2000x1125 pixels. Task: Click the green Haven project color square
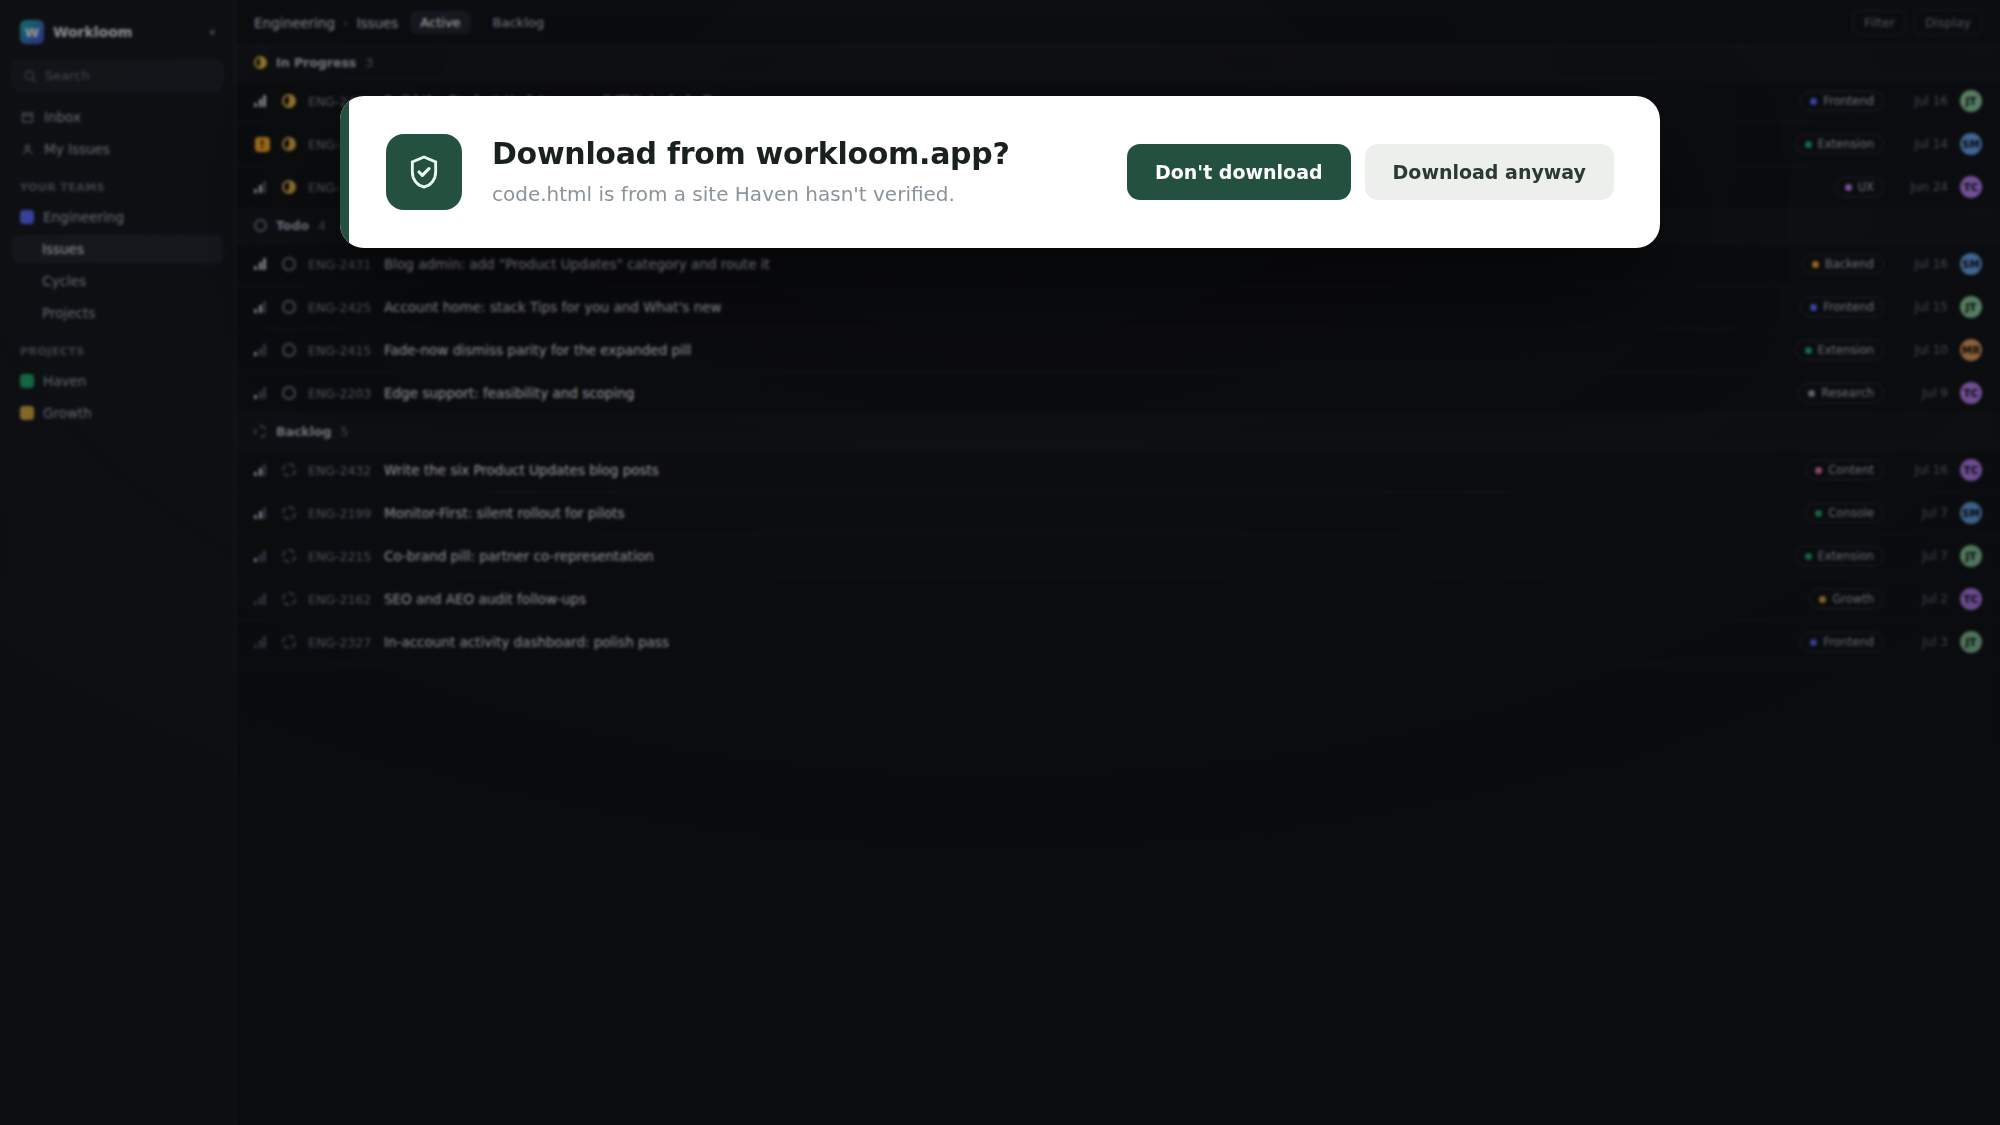tap(27, 381)
